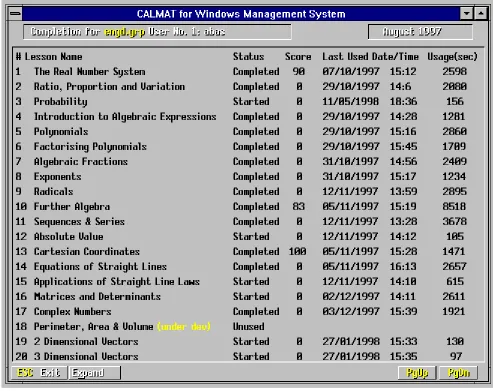Image resolution: width=493 pixels, height=391 pixels.
Task: Click usage value 3678
Action: pyautogui.click(x=454, y=222)
